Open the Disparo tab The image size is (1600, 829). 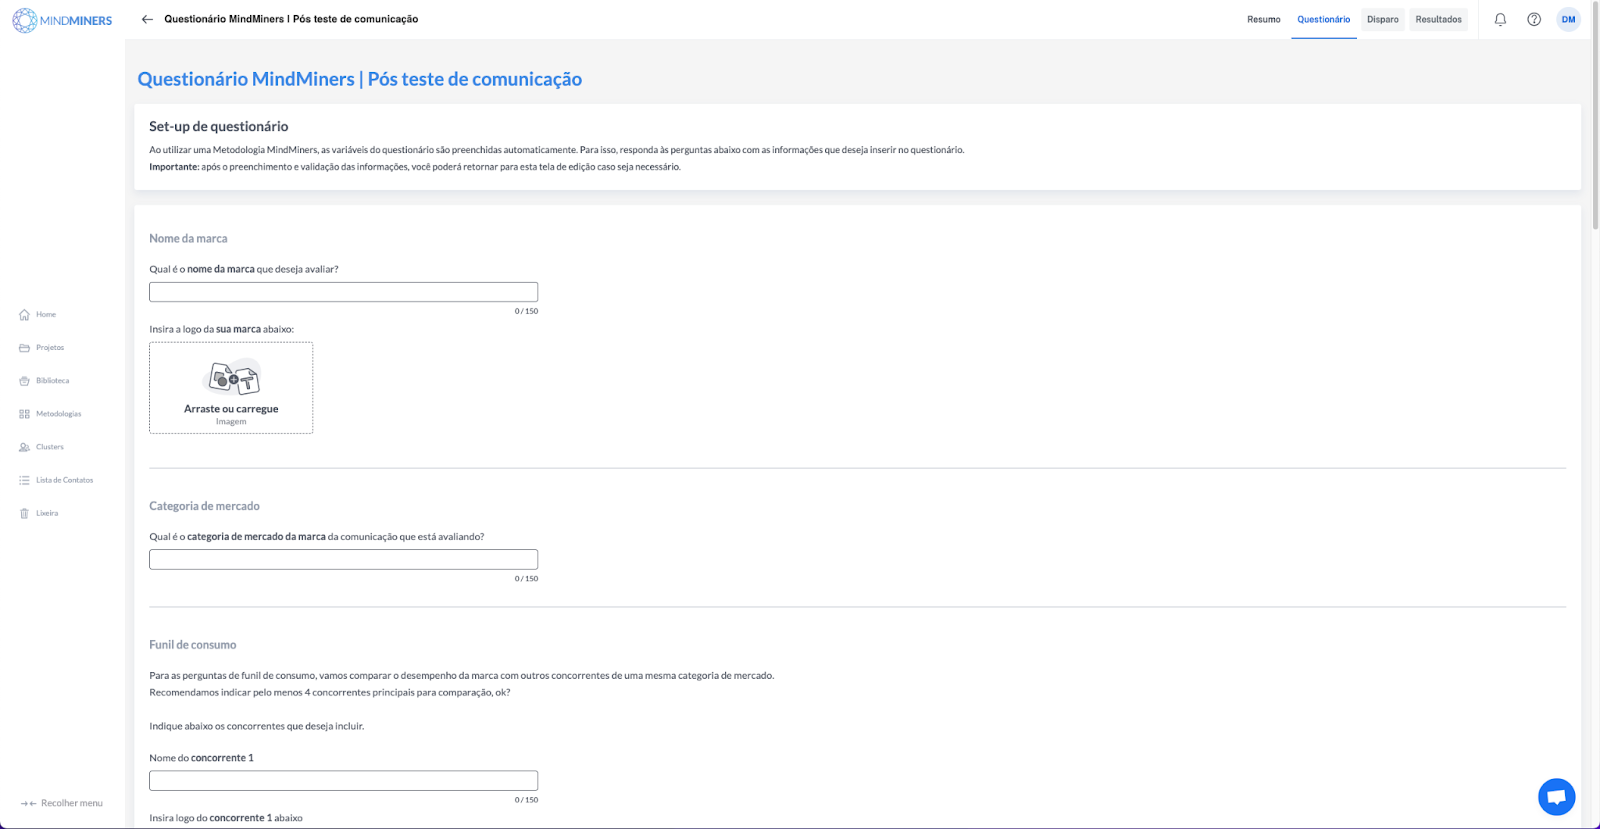(1383, 19)
